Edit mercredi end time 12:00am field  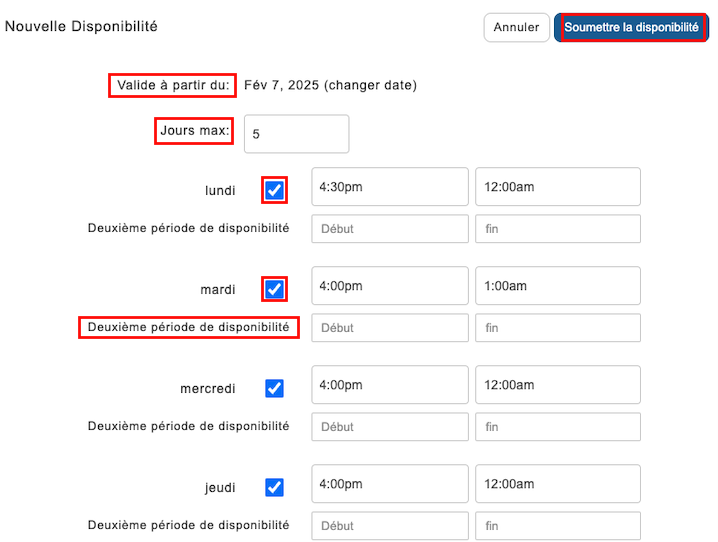click(557, 385)
